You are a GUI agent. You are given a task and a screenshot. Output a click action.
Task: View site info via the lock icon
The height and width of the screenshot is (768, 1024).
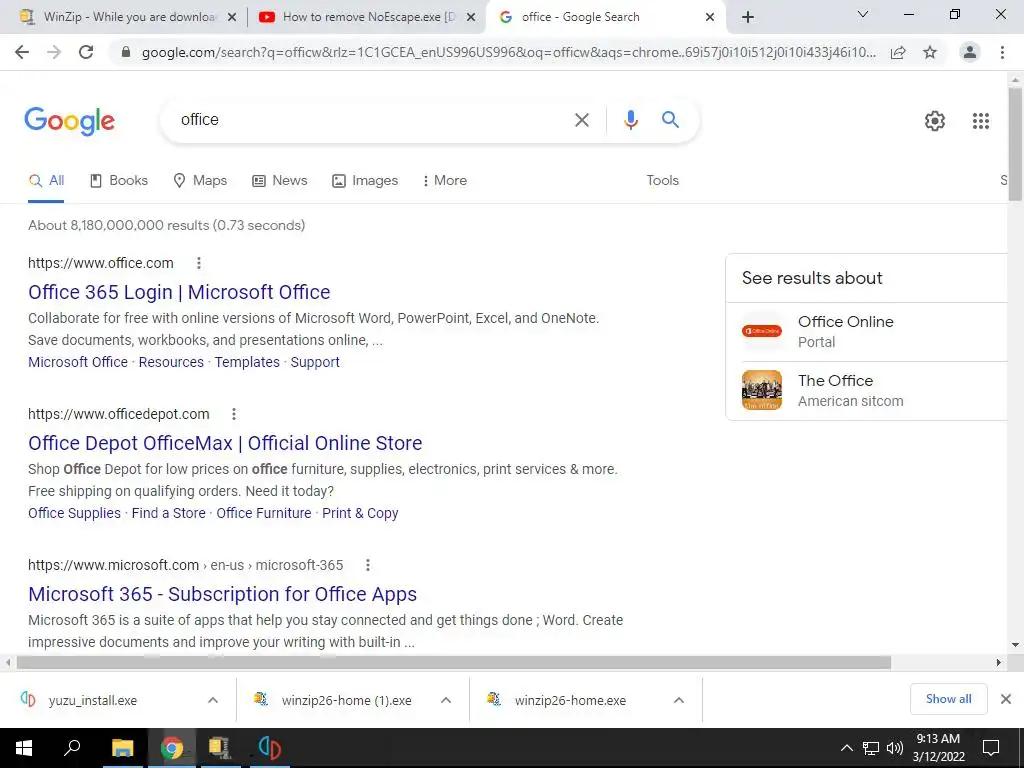pos(126,52)
